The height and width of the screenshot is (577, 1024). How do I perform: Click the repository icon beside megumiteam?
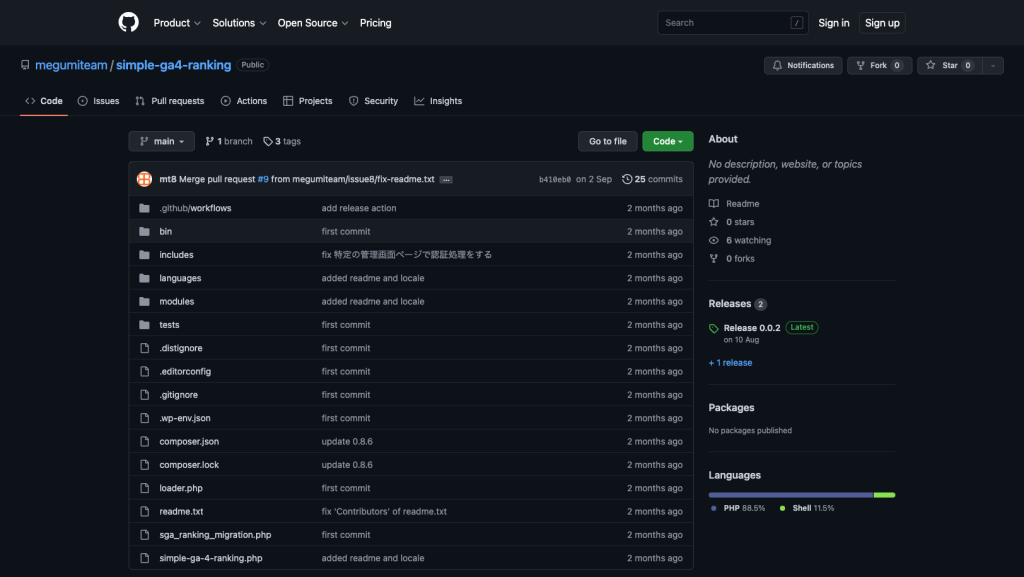(25, 65)
